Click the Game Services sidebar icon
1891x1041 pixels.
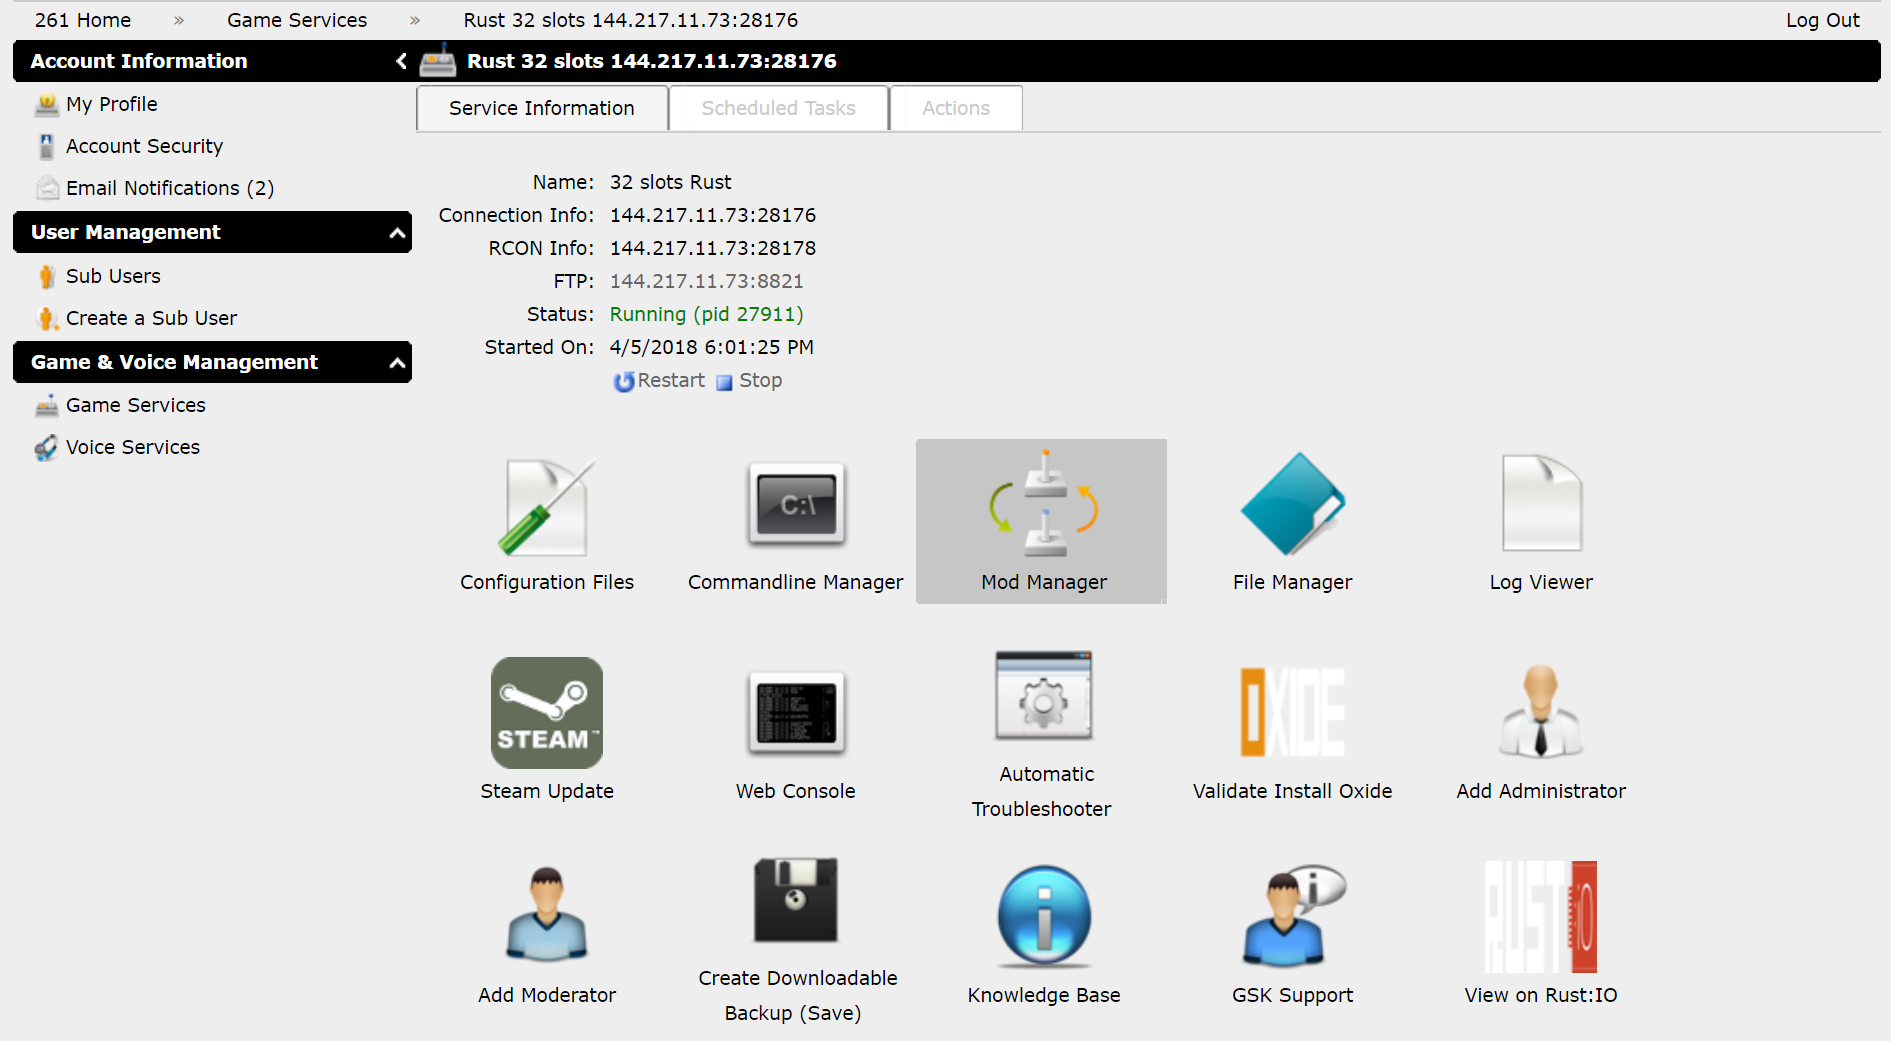(46, 405)
